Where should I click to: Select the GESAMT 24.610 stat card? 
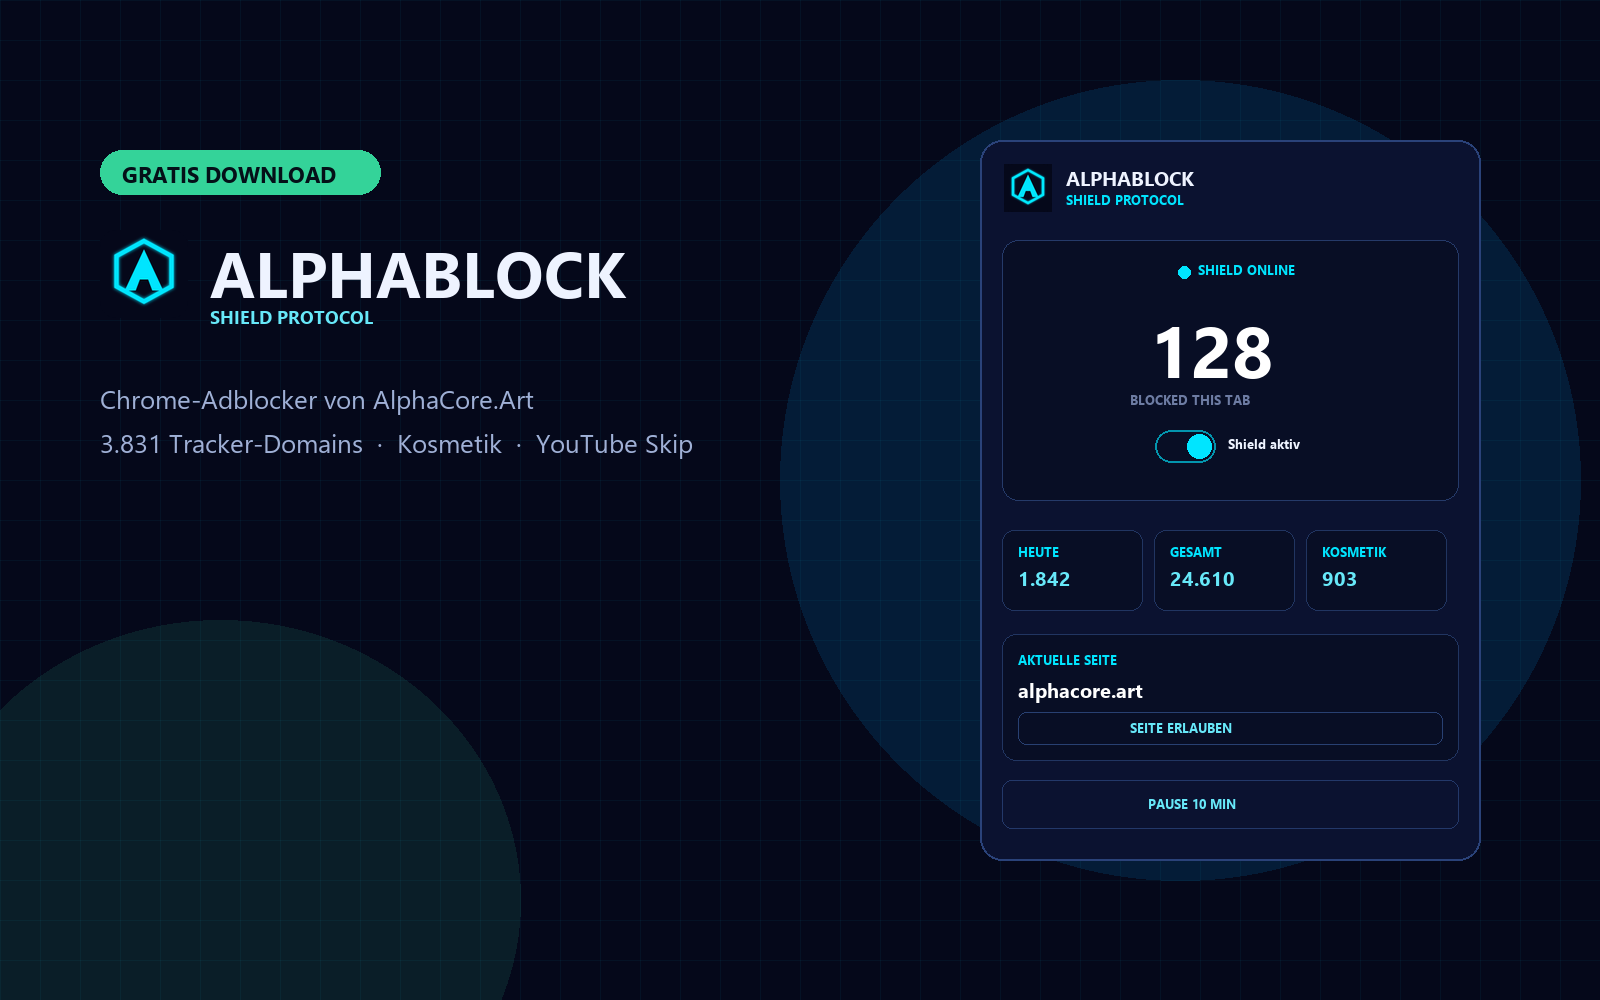[1224, 570]
